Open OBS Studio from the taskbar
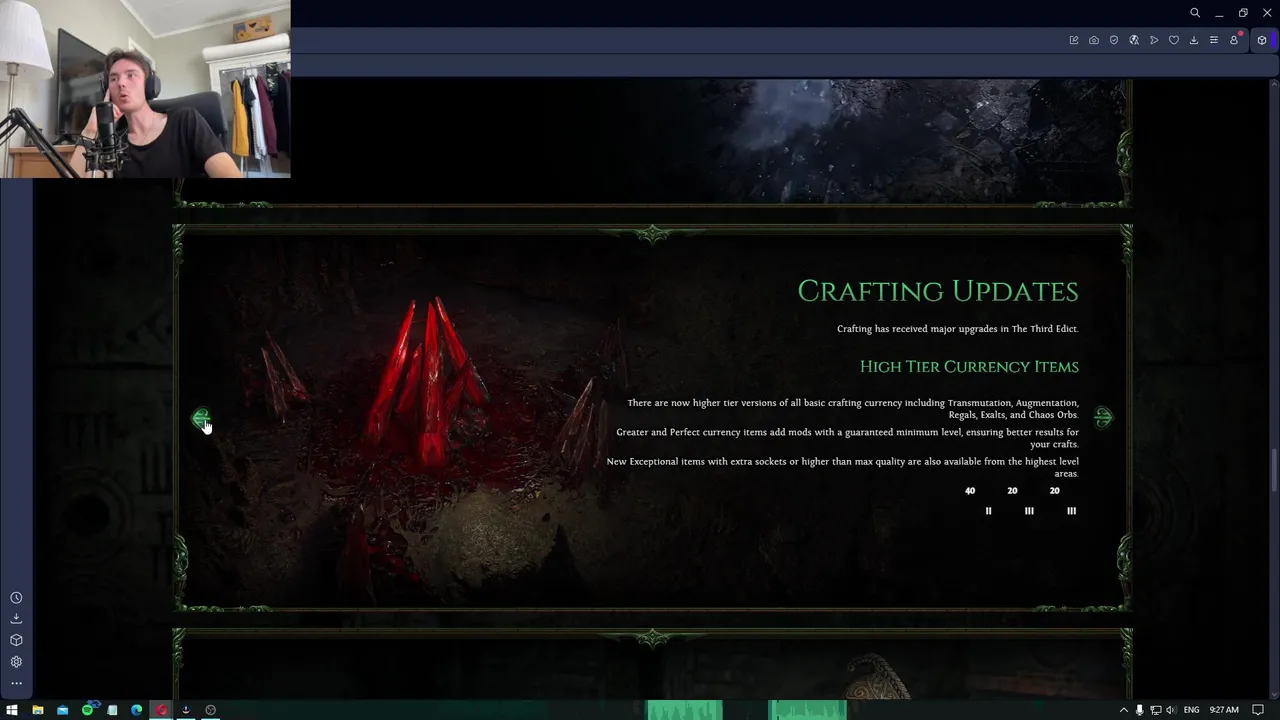Viewport: 1280px width, 720px height. pos(210,710)
